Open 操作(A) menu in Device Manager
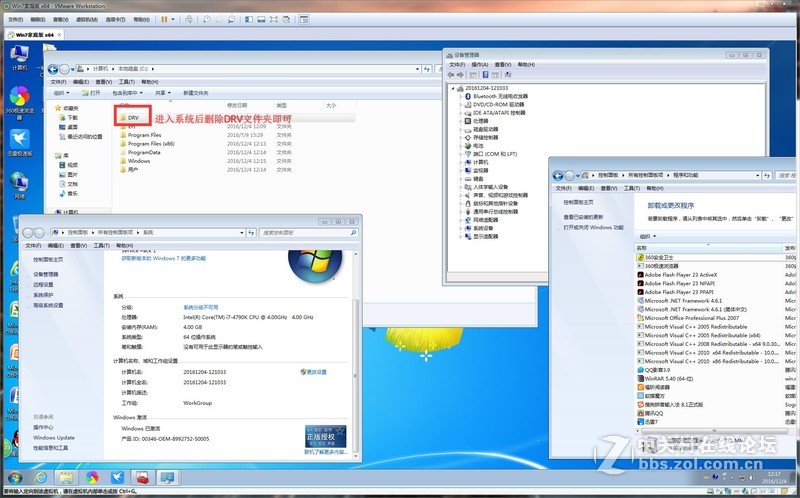 tap(480, 65)
